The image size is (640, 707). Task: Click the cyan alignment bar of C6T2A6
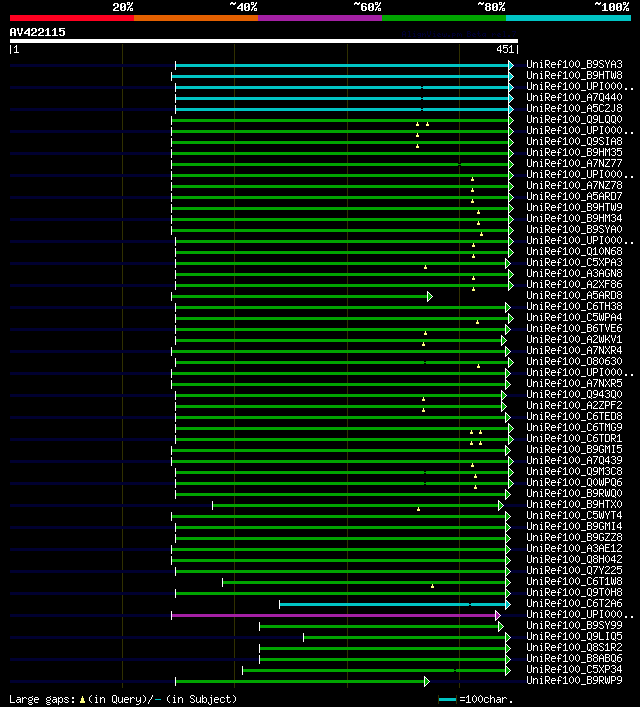tap(392, 605)
